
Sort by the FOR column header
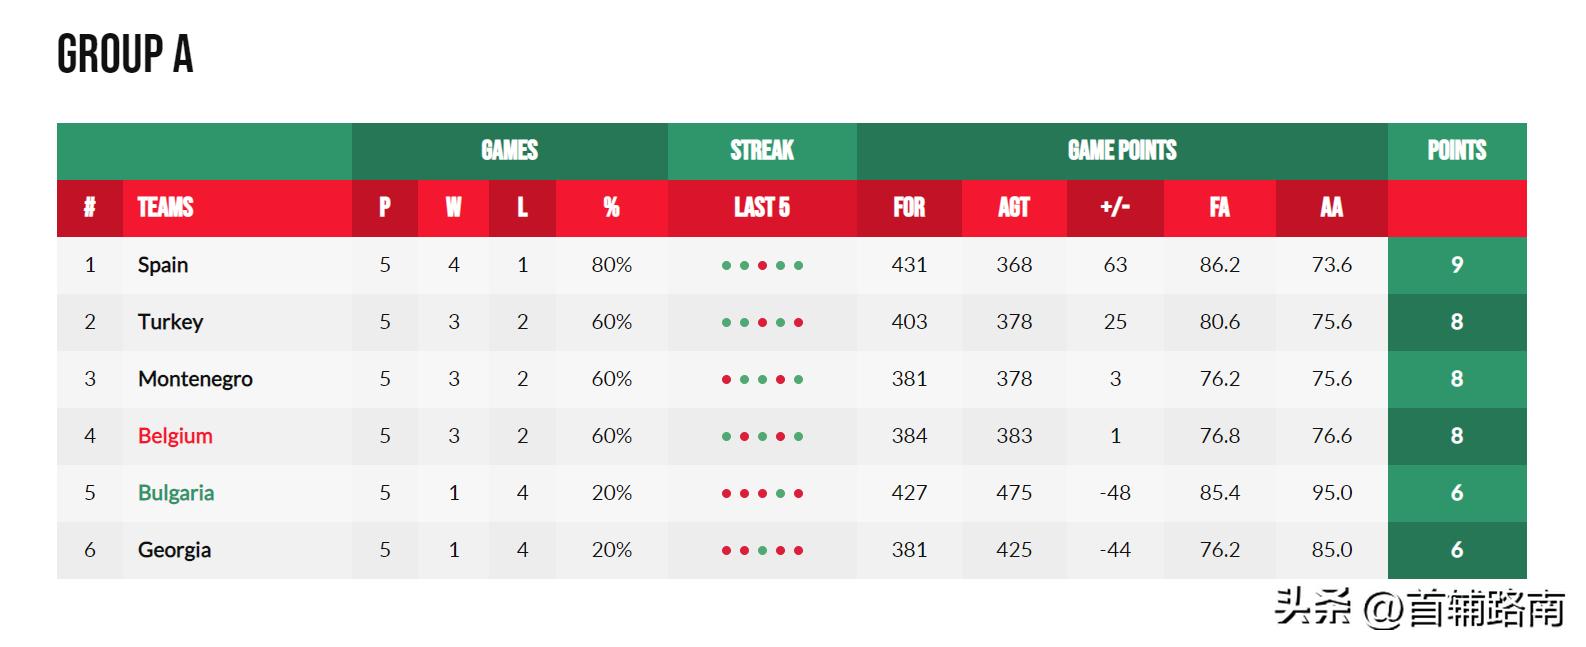click(909, 208)
